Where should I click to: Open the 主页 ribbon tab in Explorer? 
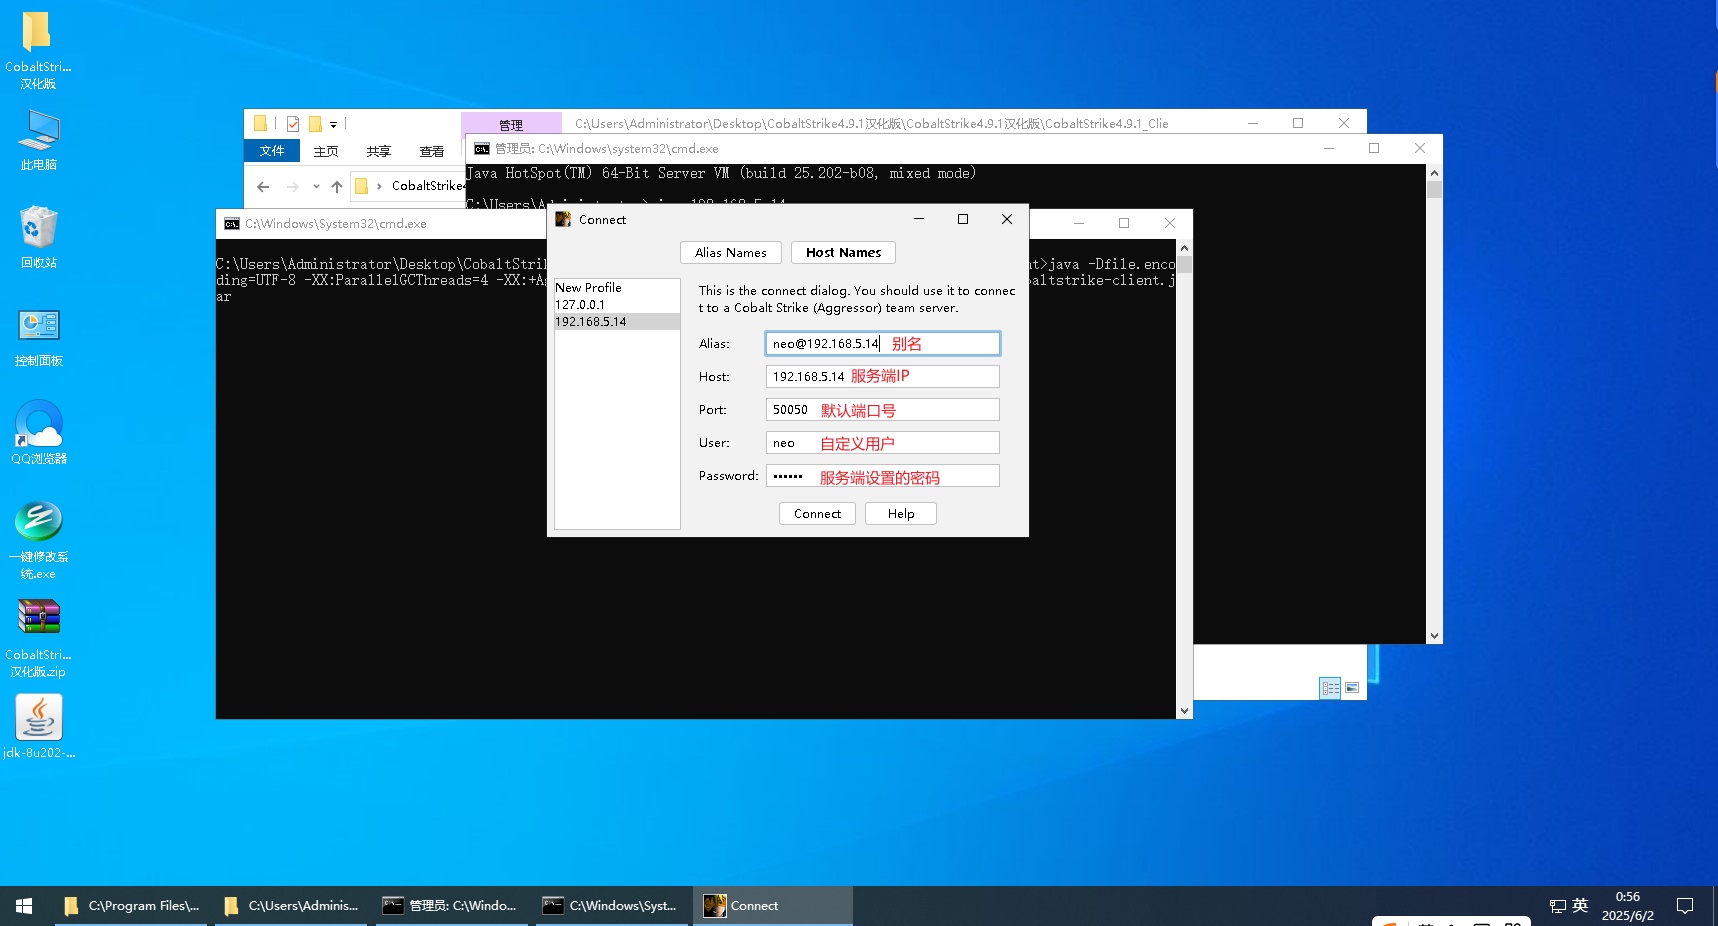click(x=326, y=152)
